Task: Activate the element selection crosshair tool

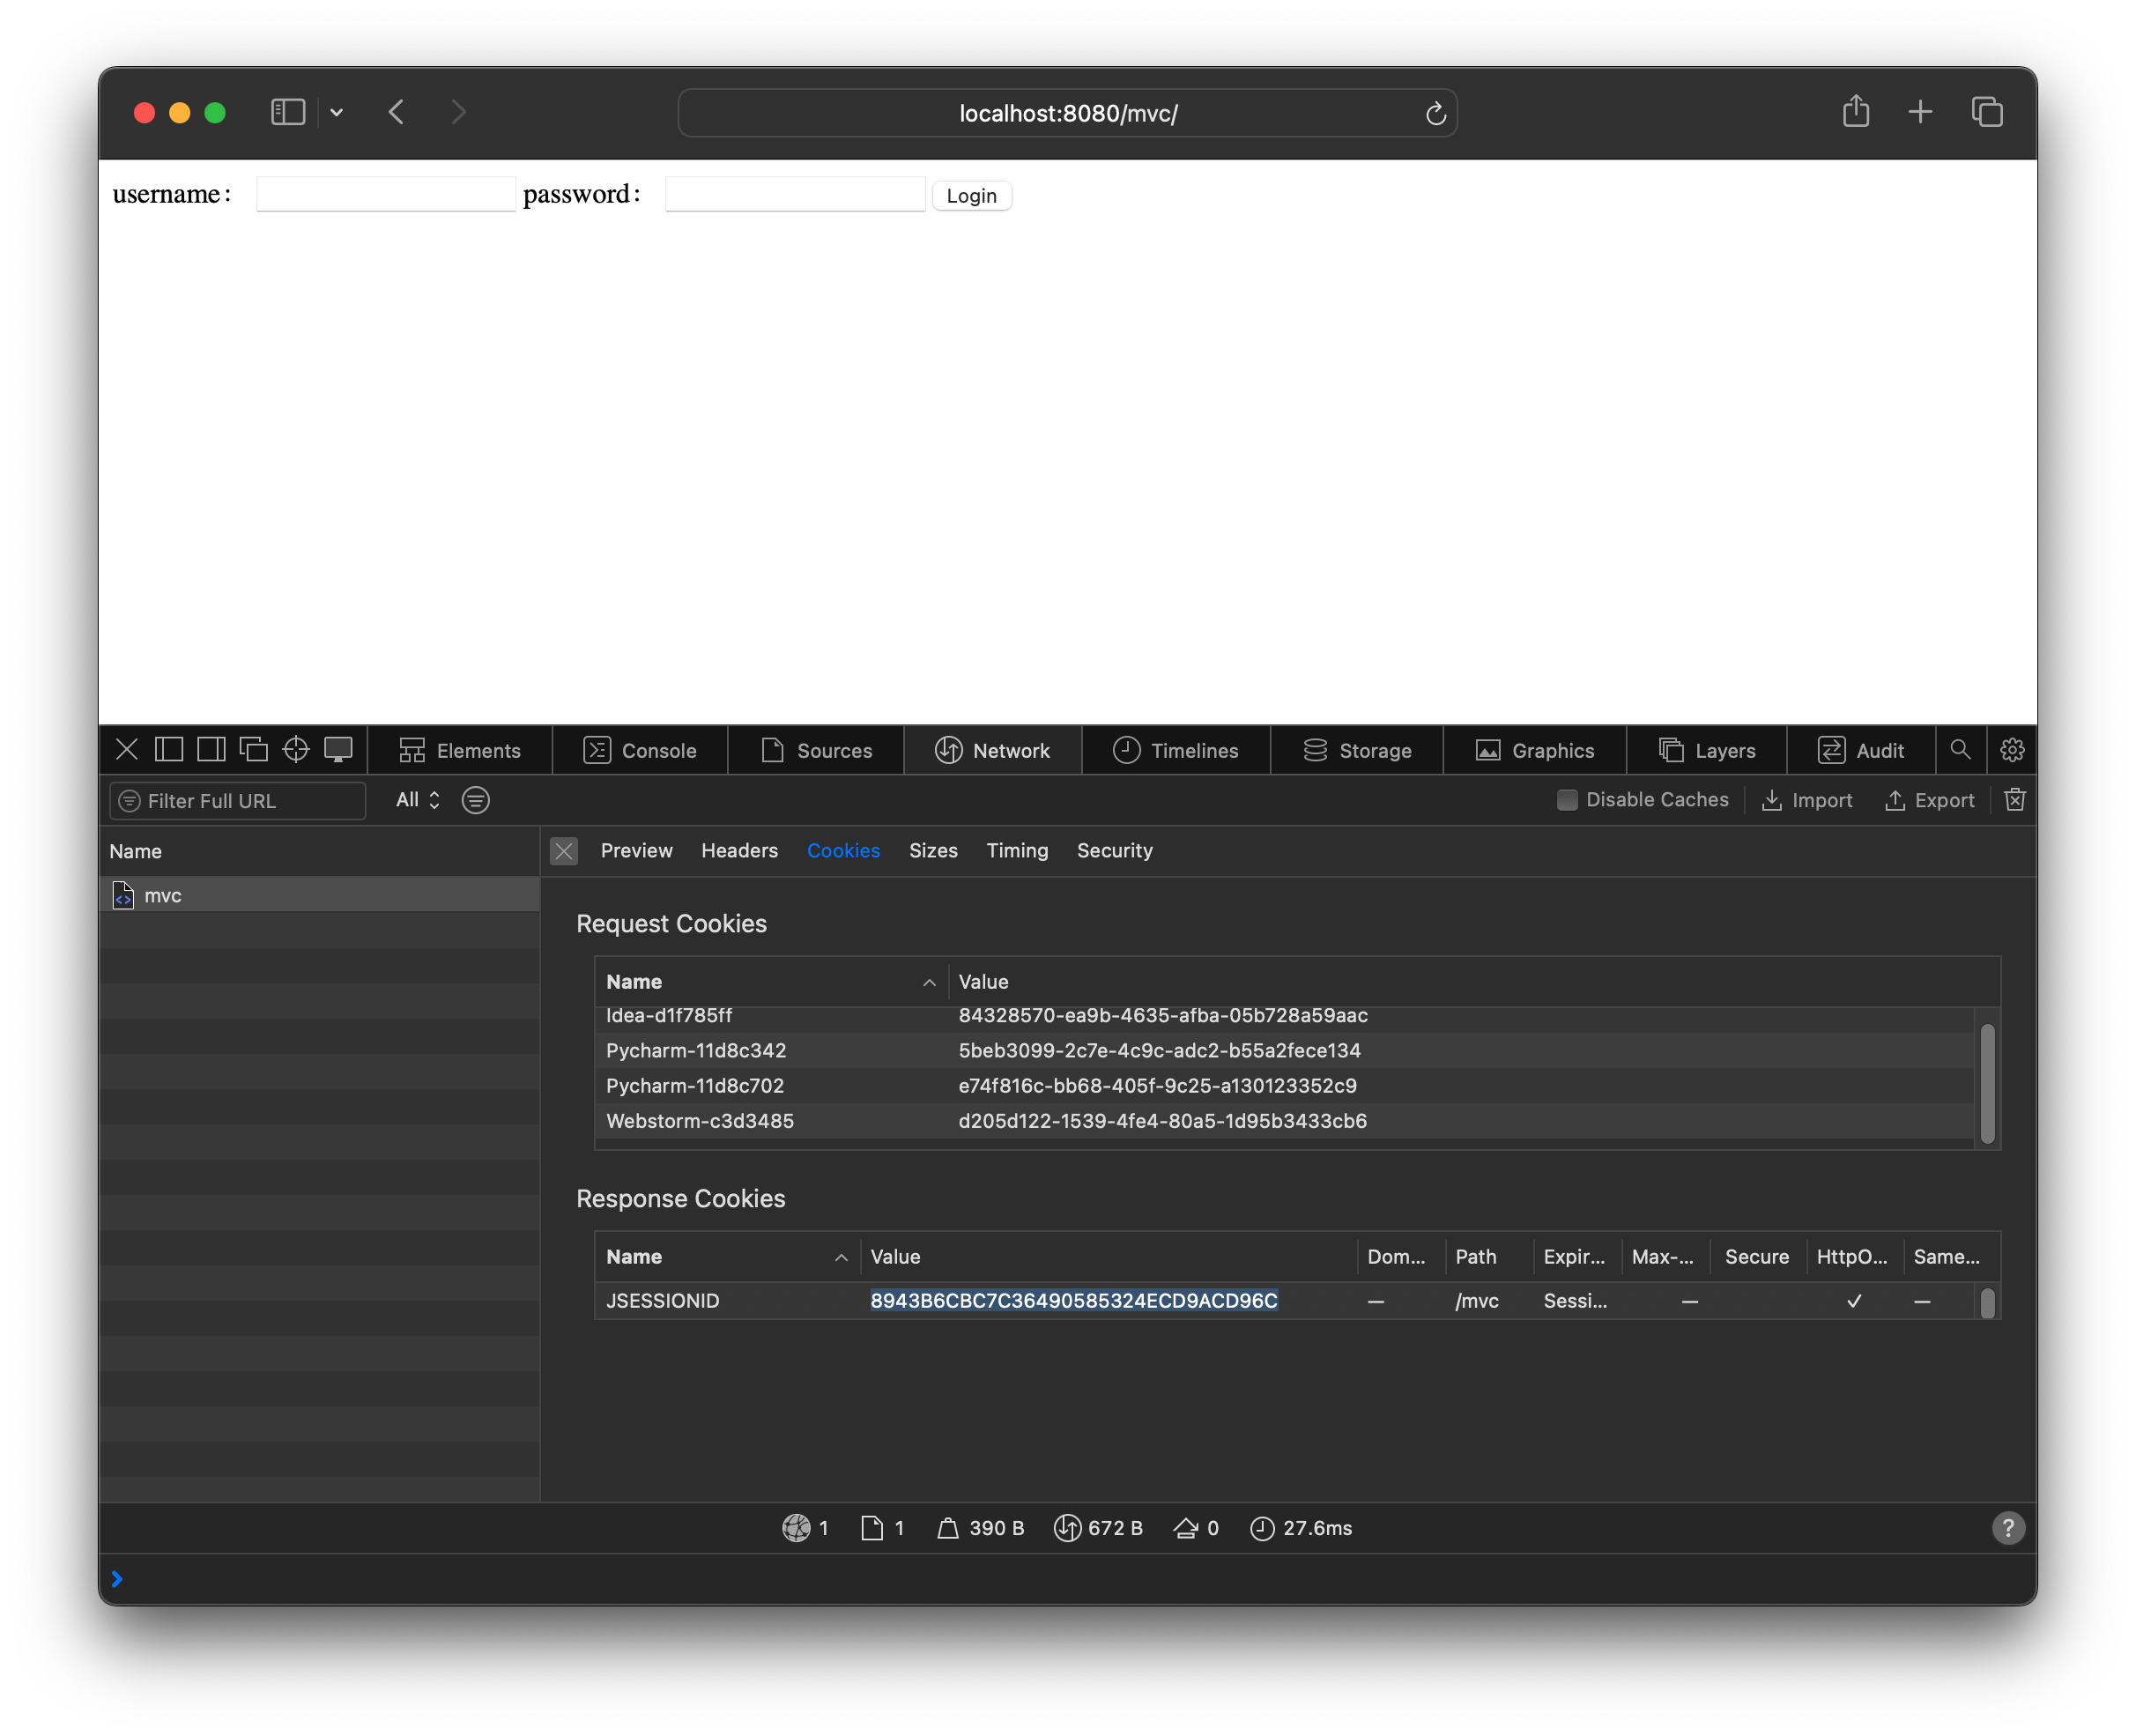Action: pyautogui.click(x=295, y=749)
